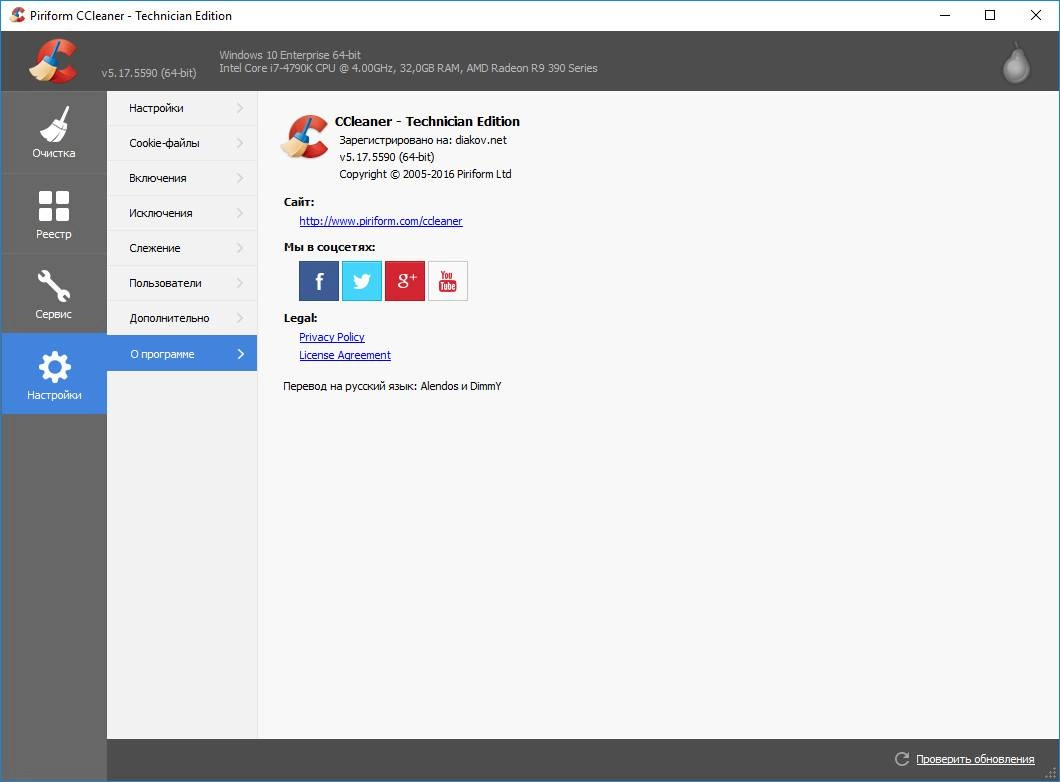Open the Пользователи settings page
1060x782 pixels.
click(182, 283)
